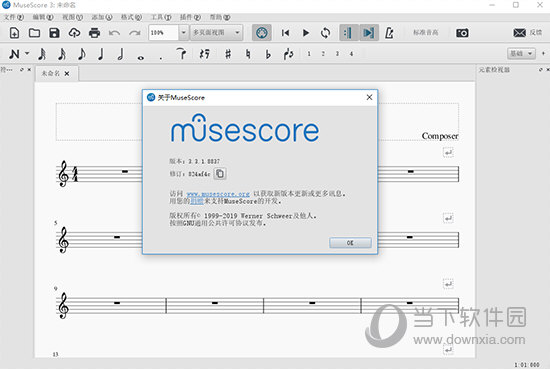Close the 关于MuseScore dialog
This screenshot has width=550, height=369.
(369, 97)
